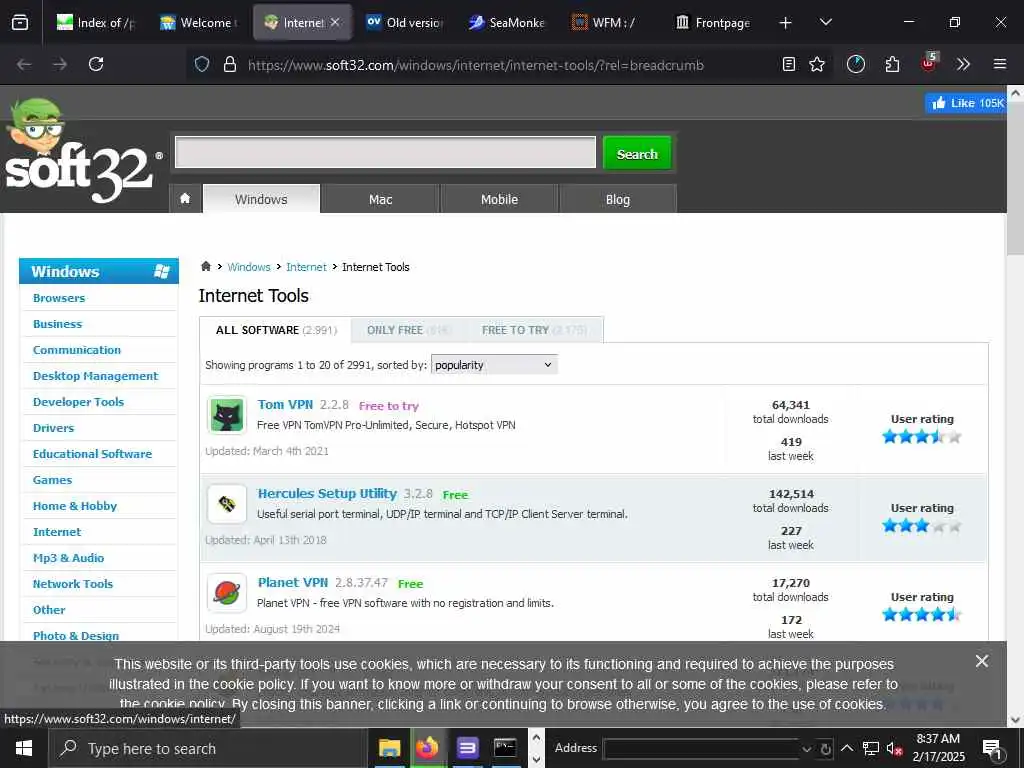Toggle reader view icon in address bar

[x=789, y=64]
